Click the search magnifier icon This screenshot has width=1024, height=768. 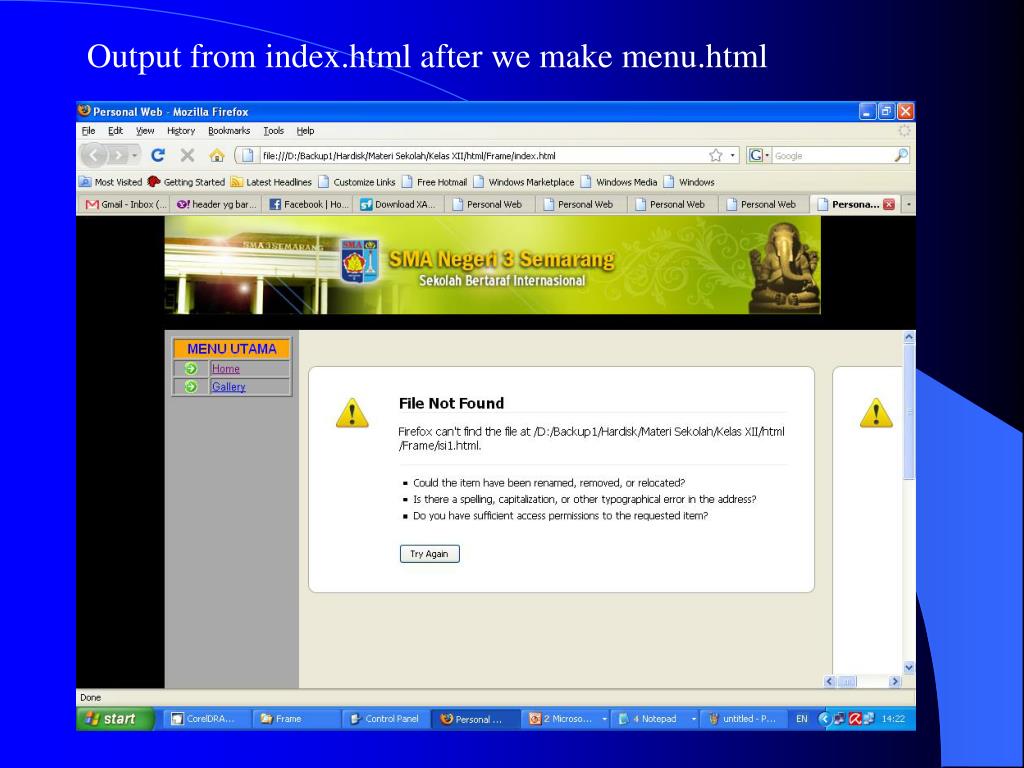pos(901,155)
